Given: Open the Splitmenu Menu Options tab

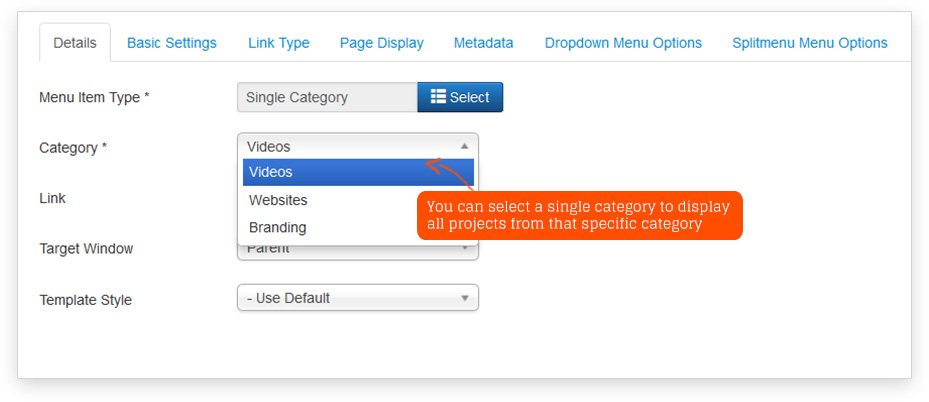Looking at the screenshot, I should pos(809,43).
